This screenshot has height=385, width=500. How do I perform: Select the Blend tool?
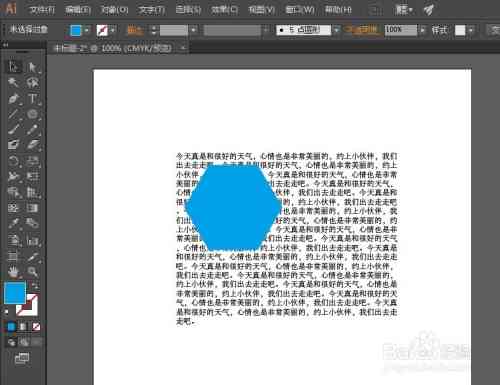[32, 223]
